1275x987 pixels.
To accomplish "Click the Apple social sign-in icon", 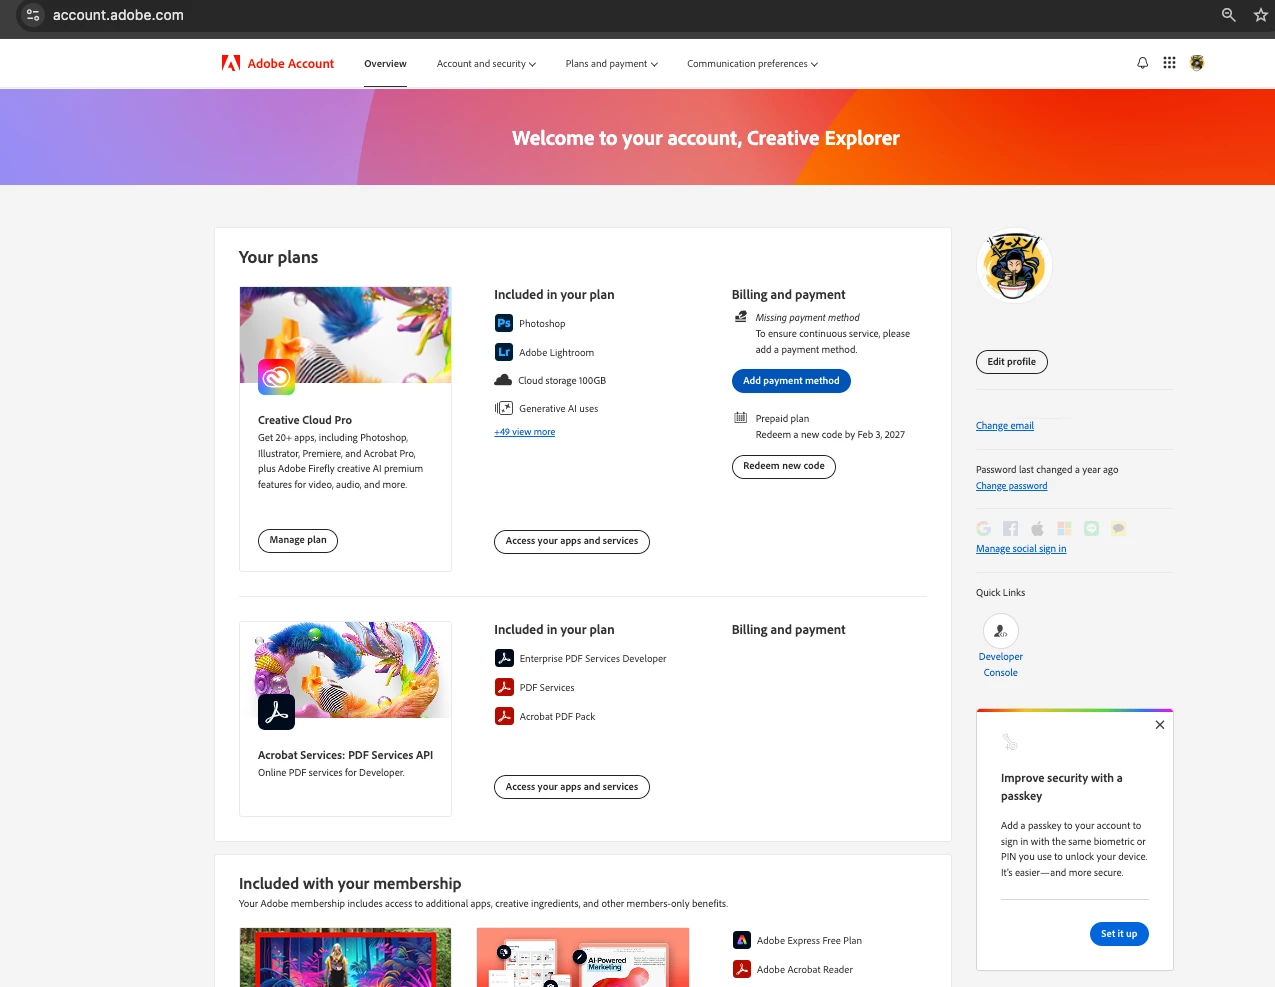I will [1038, 528].
